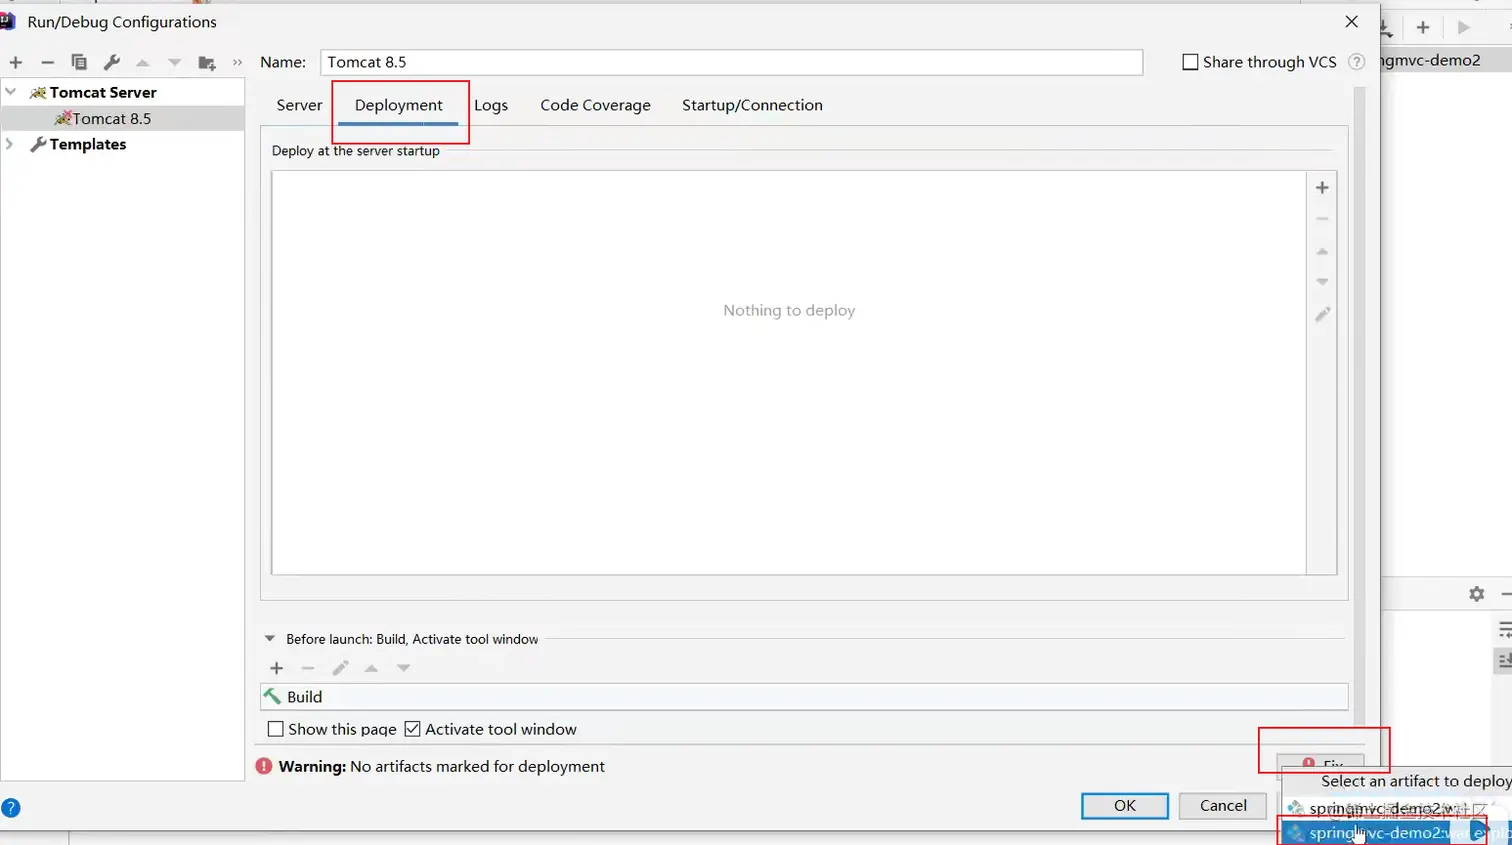Expand the Templates tree node
1512x845 pixels.
tap(11, 144)
